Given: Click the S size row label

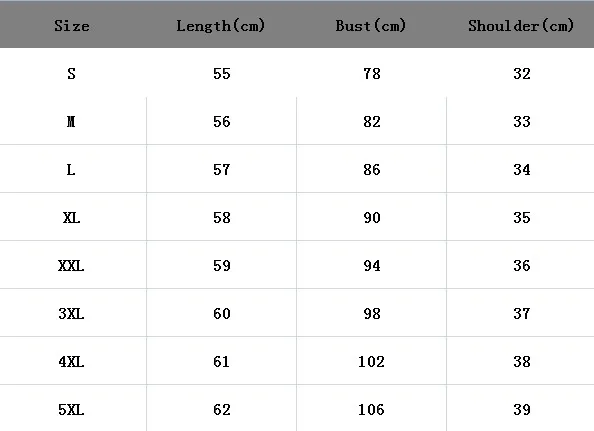Looking at the screenshot, I should [x=71, y=73].
